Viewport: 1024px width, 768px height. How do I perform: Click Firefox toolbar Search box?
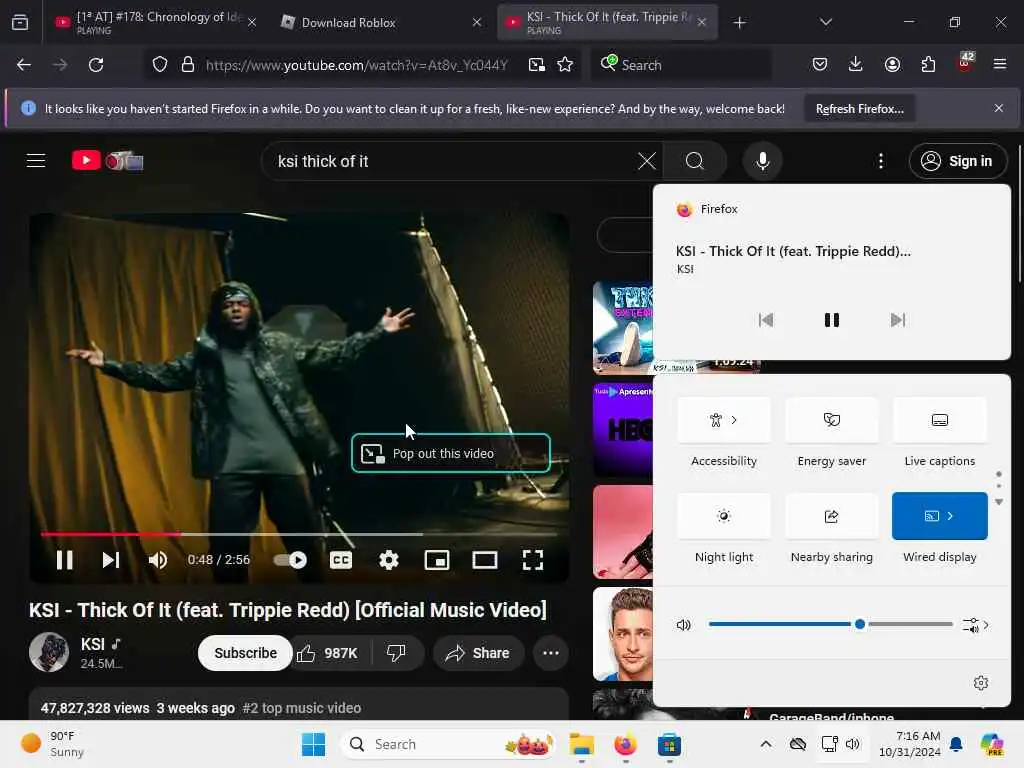680,65
